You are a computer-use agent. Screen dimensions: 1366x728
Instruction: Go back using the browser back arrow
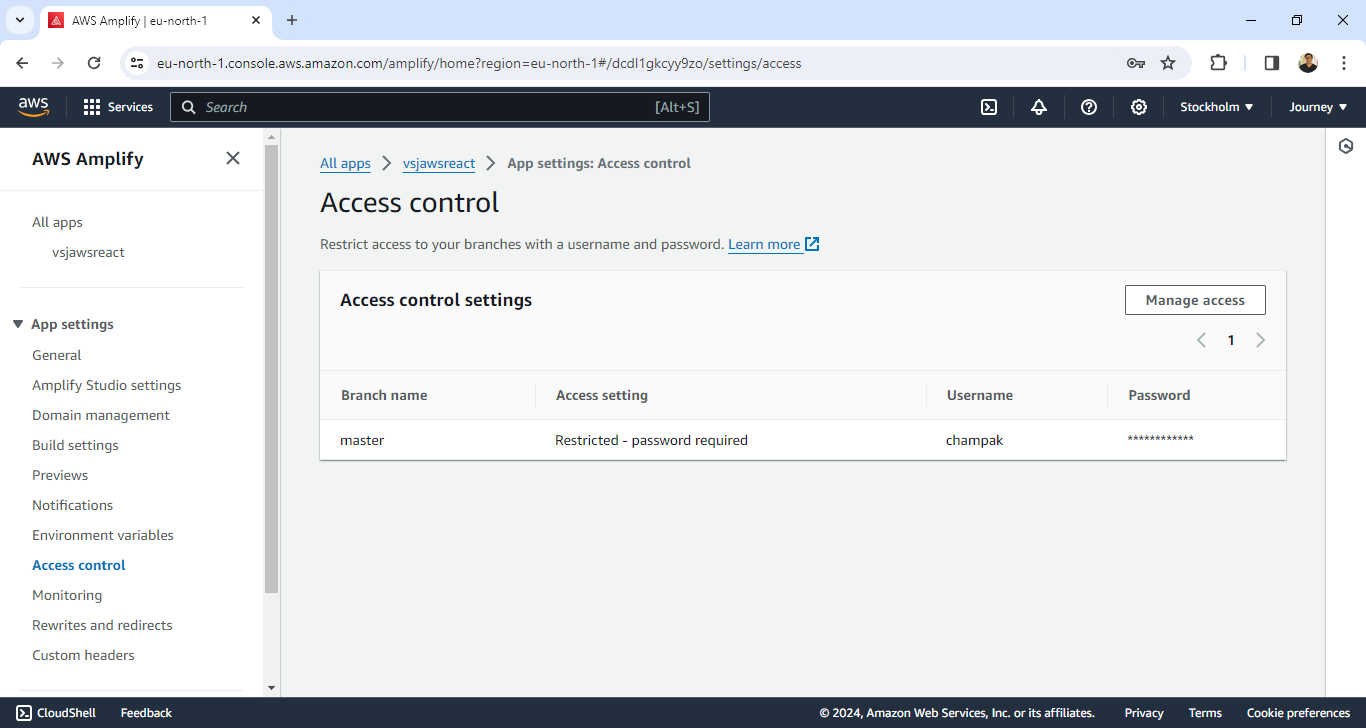22,63
